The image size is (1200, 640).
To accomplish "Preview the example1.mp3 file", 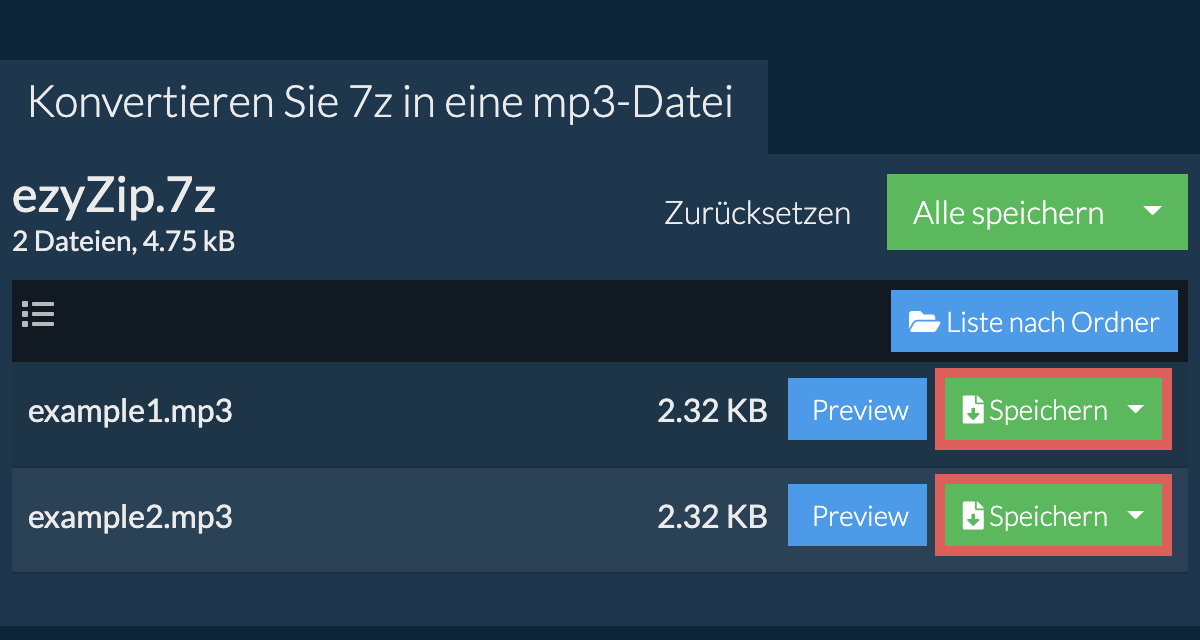I will tap(860, 411).
